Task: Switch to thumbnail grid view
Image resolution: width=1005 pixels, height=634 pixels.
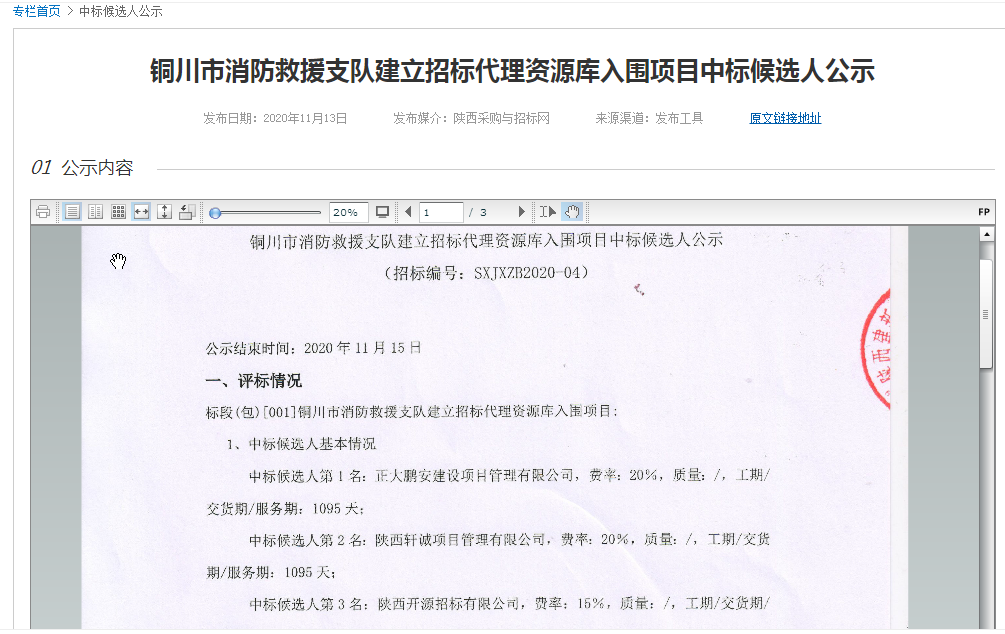Action: 118,212
